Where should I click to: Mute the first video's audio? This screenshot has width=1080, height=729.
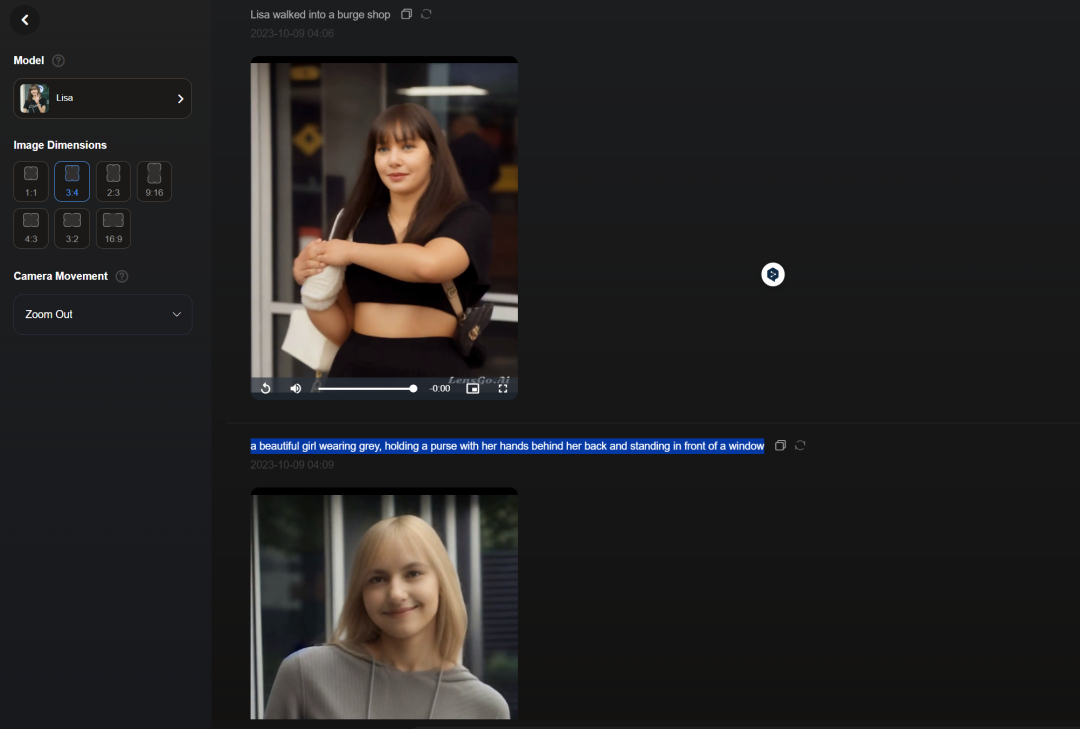[295, 389]
